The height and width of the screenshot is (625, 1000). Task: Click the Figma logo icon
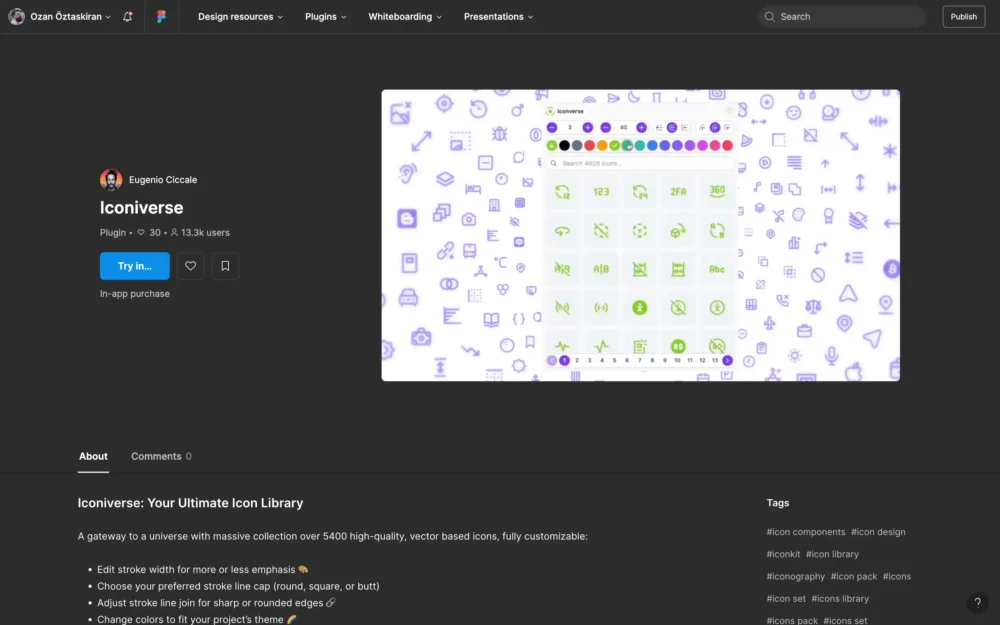coord(161,17)
